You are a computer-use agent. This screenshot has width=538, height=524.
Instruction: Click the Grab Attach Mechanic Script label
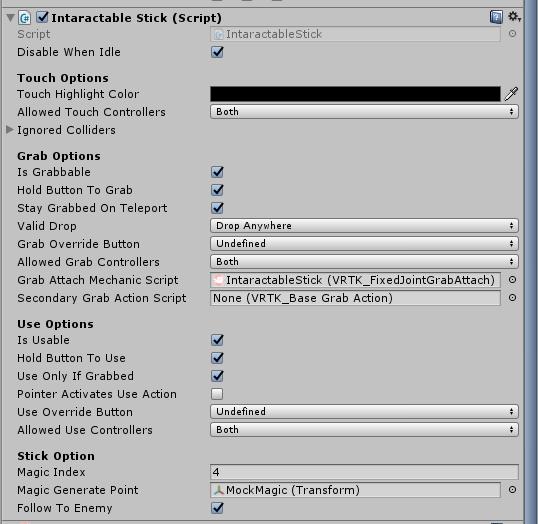coord(98,280)
